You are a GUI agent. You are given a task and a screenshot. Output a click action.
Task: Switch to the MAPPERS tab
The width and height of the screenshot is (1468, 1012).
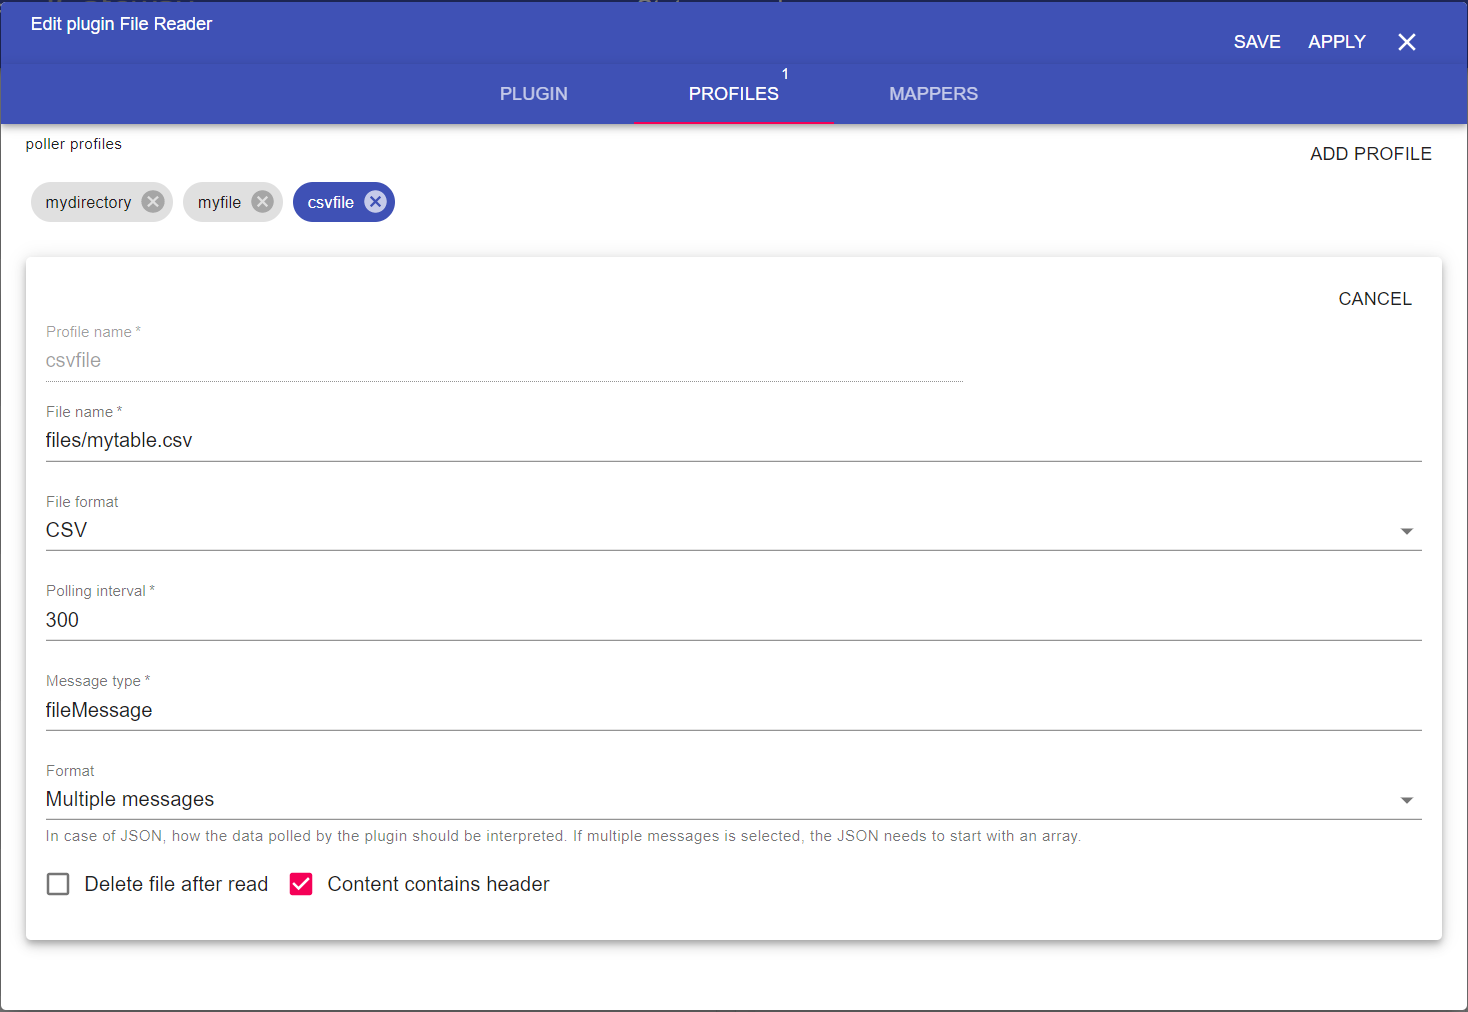click(933, 94)
